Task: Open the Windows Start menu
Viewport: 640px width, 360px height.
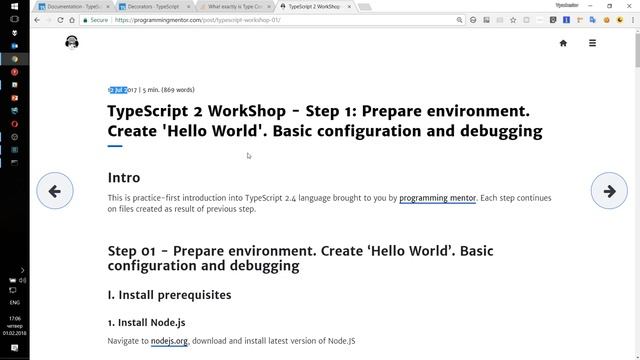Action: tap(14, 6)
